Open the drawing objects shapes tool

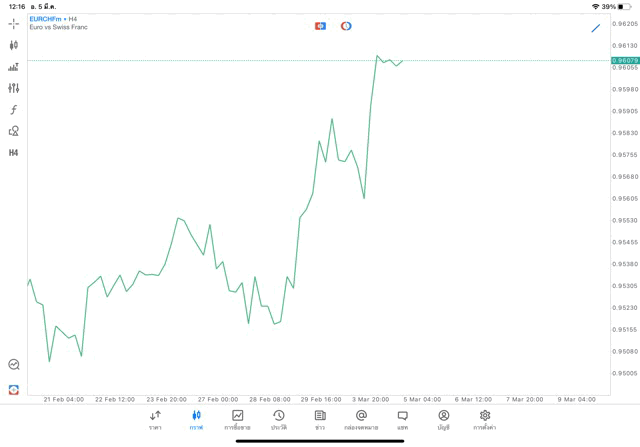coord(14,131)
